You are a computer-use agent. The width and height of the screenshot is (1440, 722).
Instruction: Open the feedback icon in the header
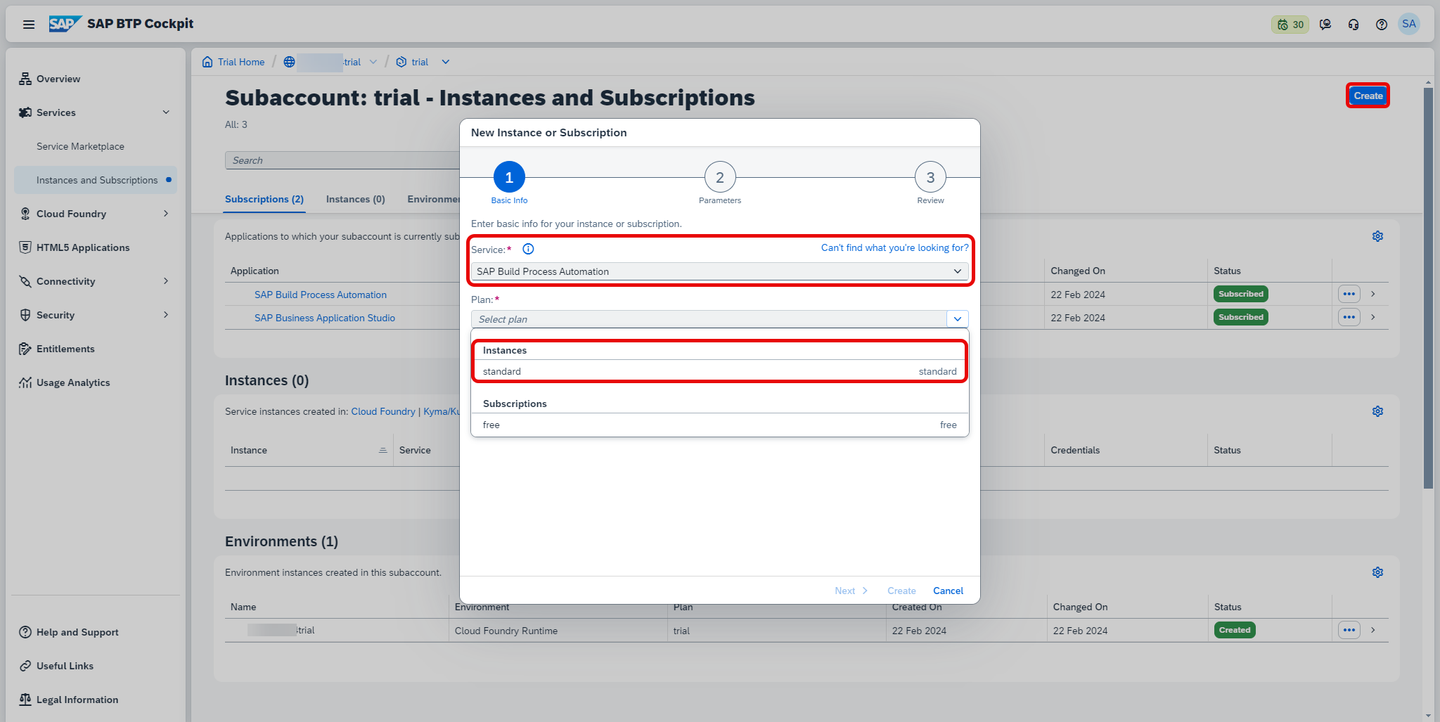[x=1326, y=24]
